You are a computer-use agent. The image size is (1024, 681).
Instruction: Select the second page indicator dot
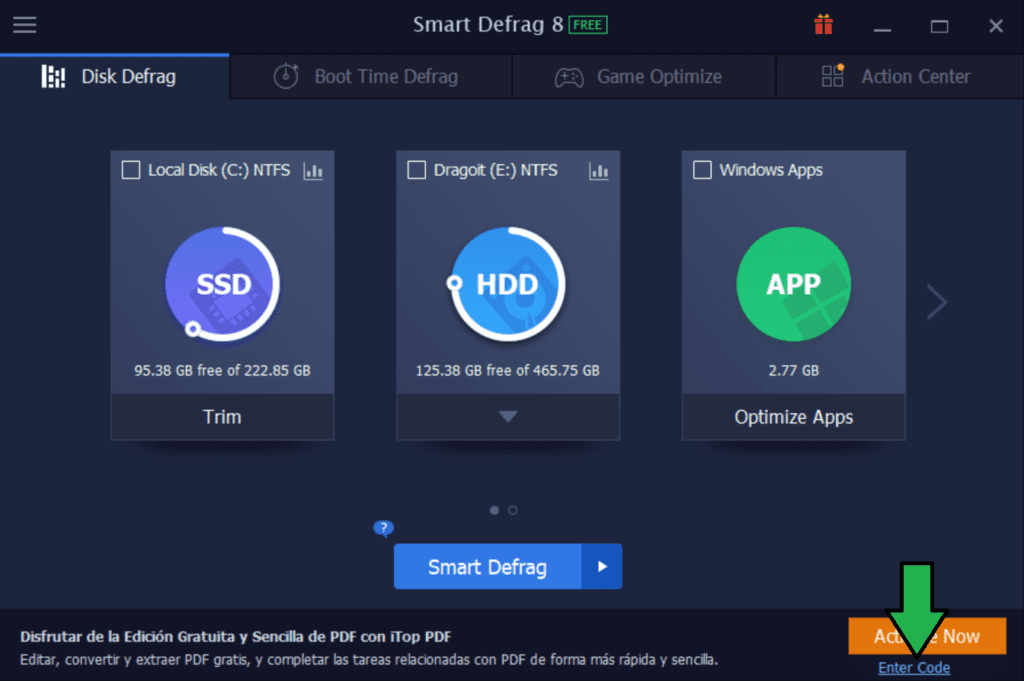pyautogui.click(x=513, y=511)
